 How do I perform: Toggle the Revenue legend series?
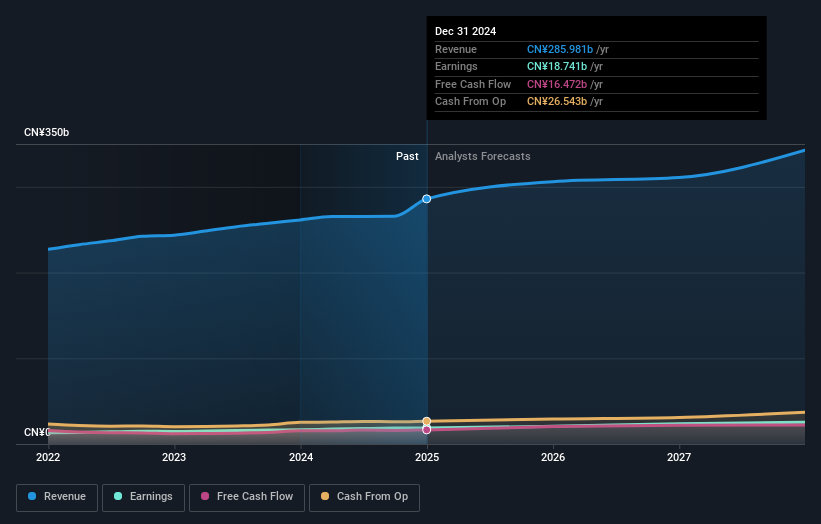click(57, 497)
